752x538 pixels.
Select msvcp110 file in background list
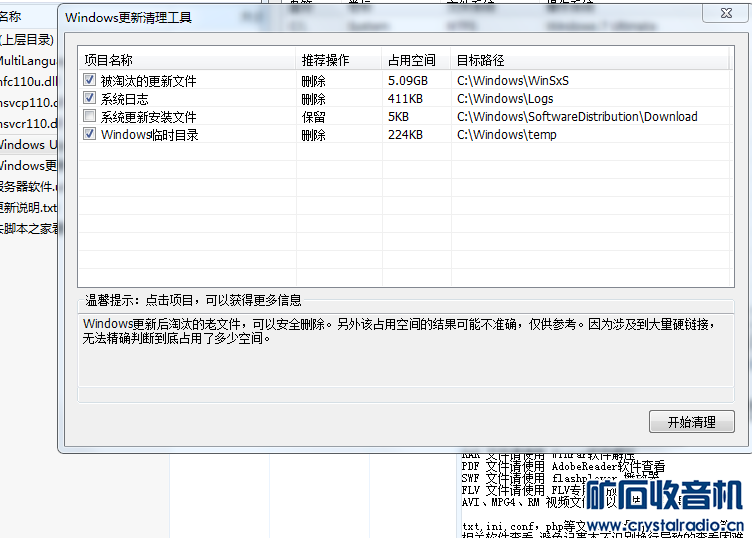pos(29,103)
